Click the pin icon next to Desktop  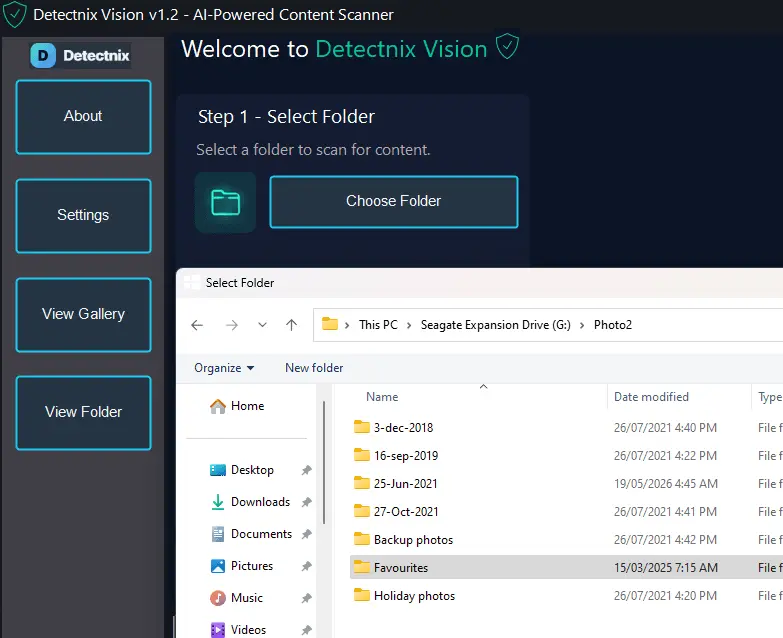[x=307, y=470]
